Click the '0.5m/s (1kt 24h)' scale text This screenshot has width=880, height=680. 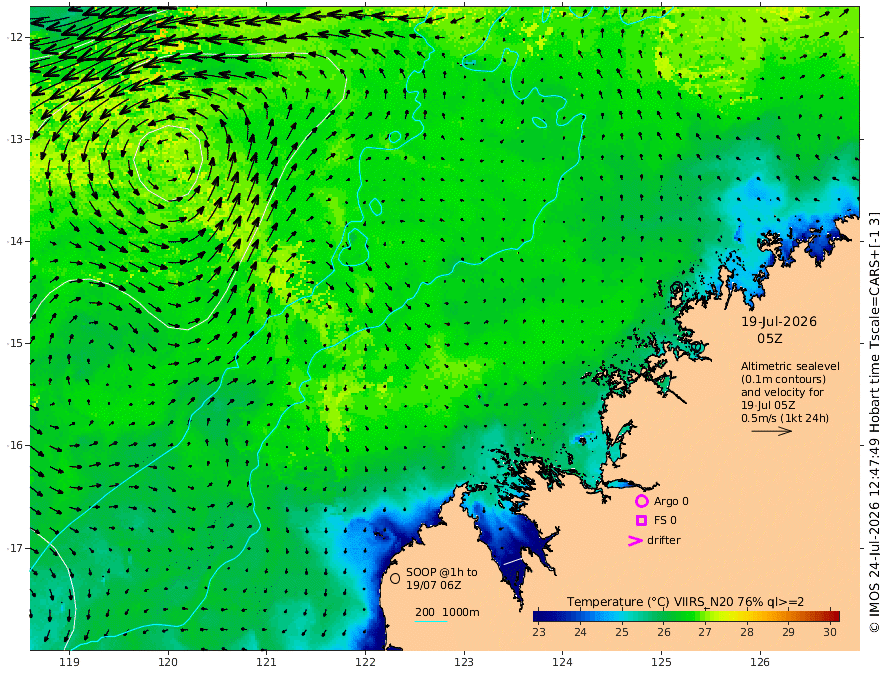785,418
